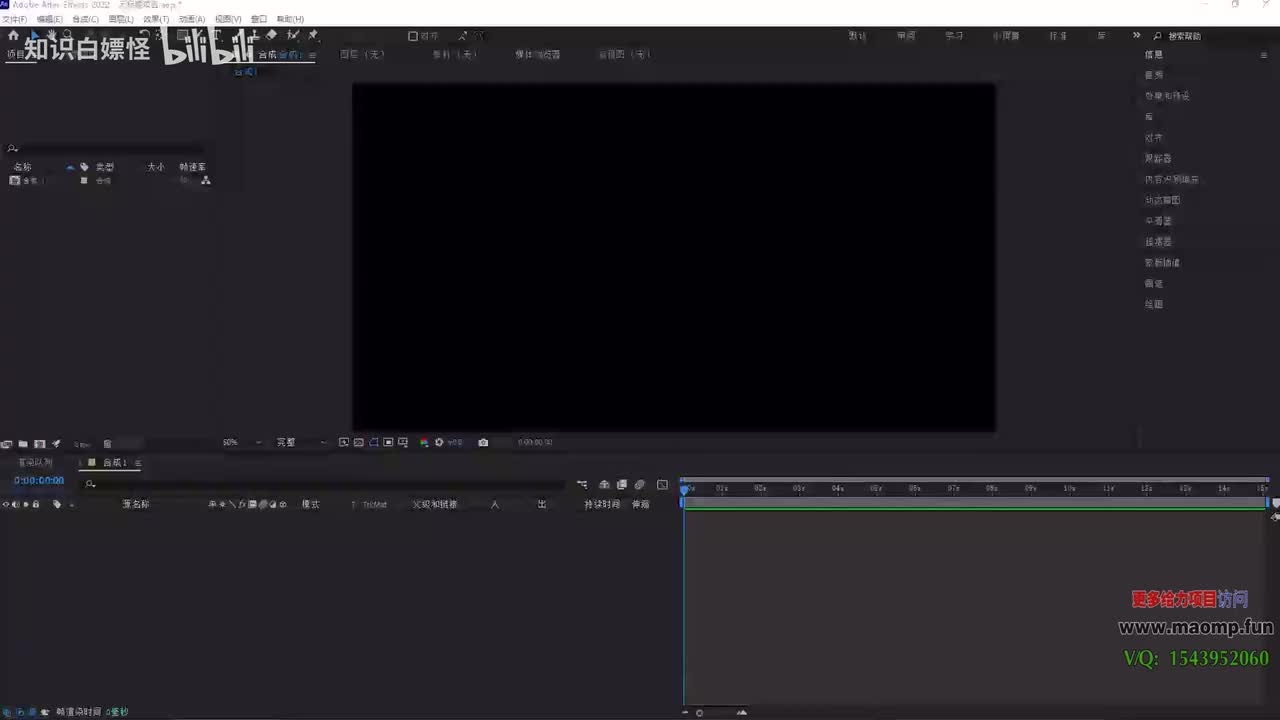
Task: Expand the 跟踪器 panel
Action: point(1158,159)
